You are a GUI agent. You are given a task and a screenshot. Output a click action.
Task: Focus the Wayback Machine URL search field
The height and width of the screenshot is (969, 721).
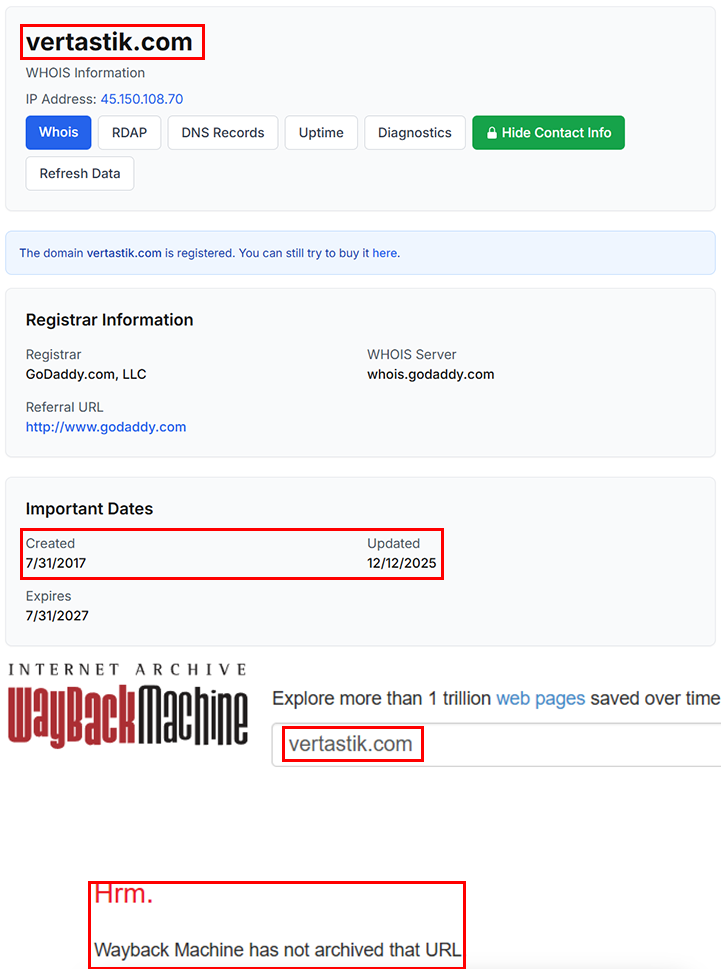point(496,745)
